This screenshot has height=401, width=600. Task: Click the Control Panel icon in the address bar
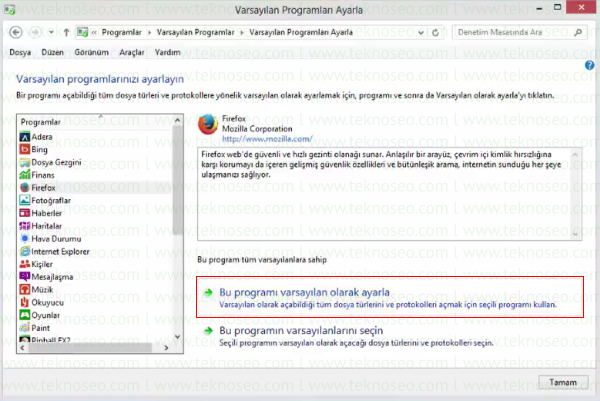tap(82, 32)
